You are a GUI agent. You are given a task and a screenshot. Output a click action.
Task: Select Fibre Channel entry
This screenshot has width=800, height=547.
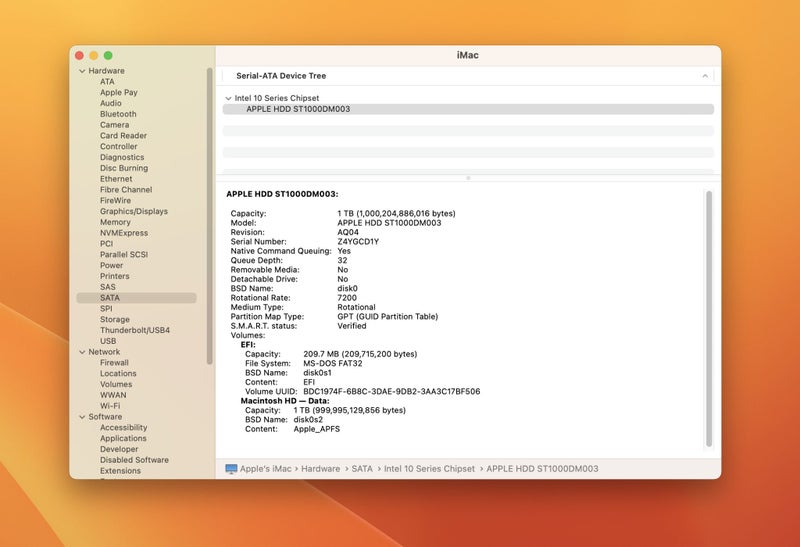126,189
